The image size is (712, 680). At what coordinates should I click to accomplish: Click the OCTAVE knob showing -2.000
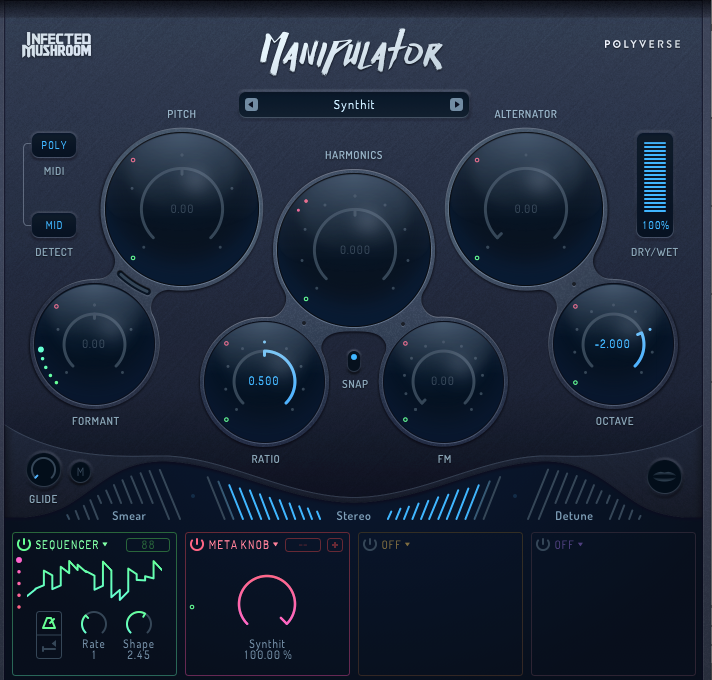613,344
